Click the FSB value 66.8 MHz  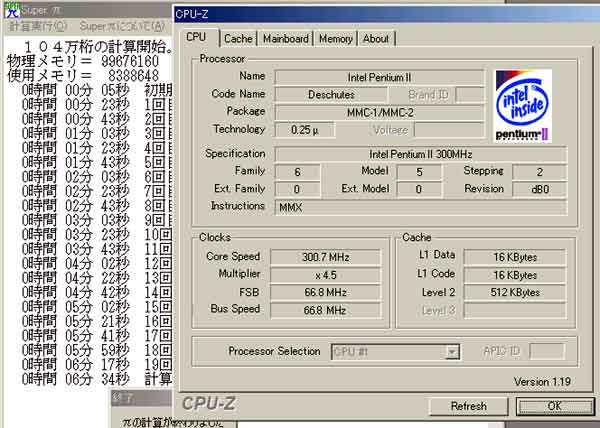click(x=326, y=293)
